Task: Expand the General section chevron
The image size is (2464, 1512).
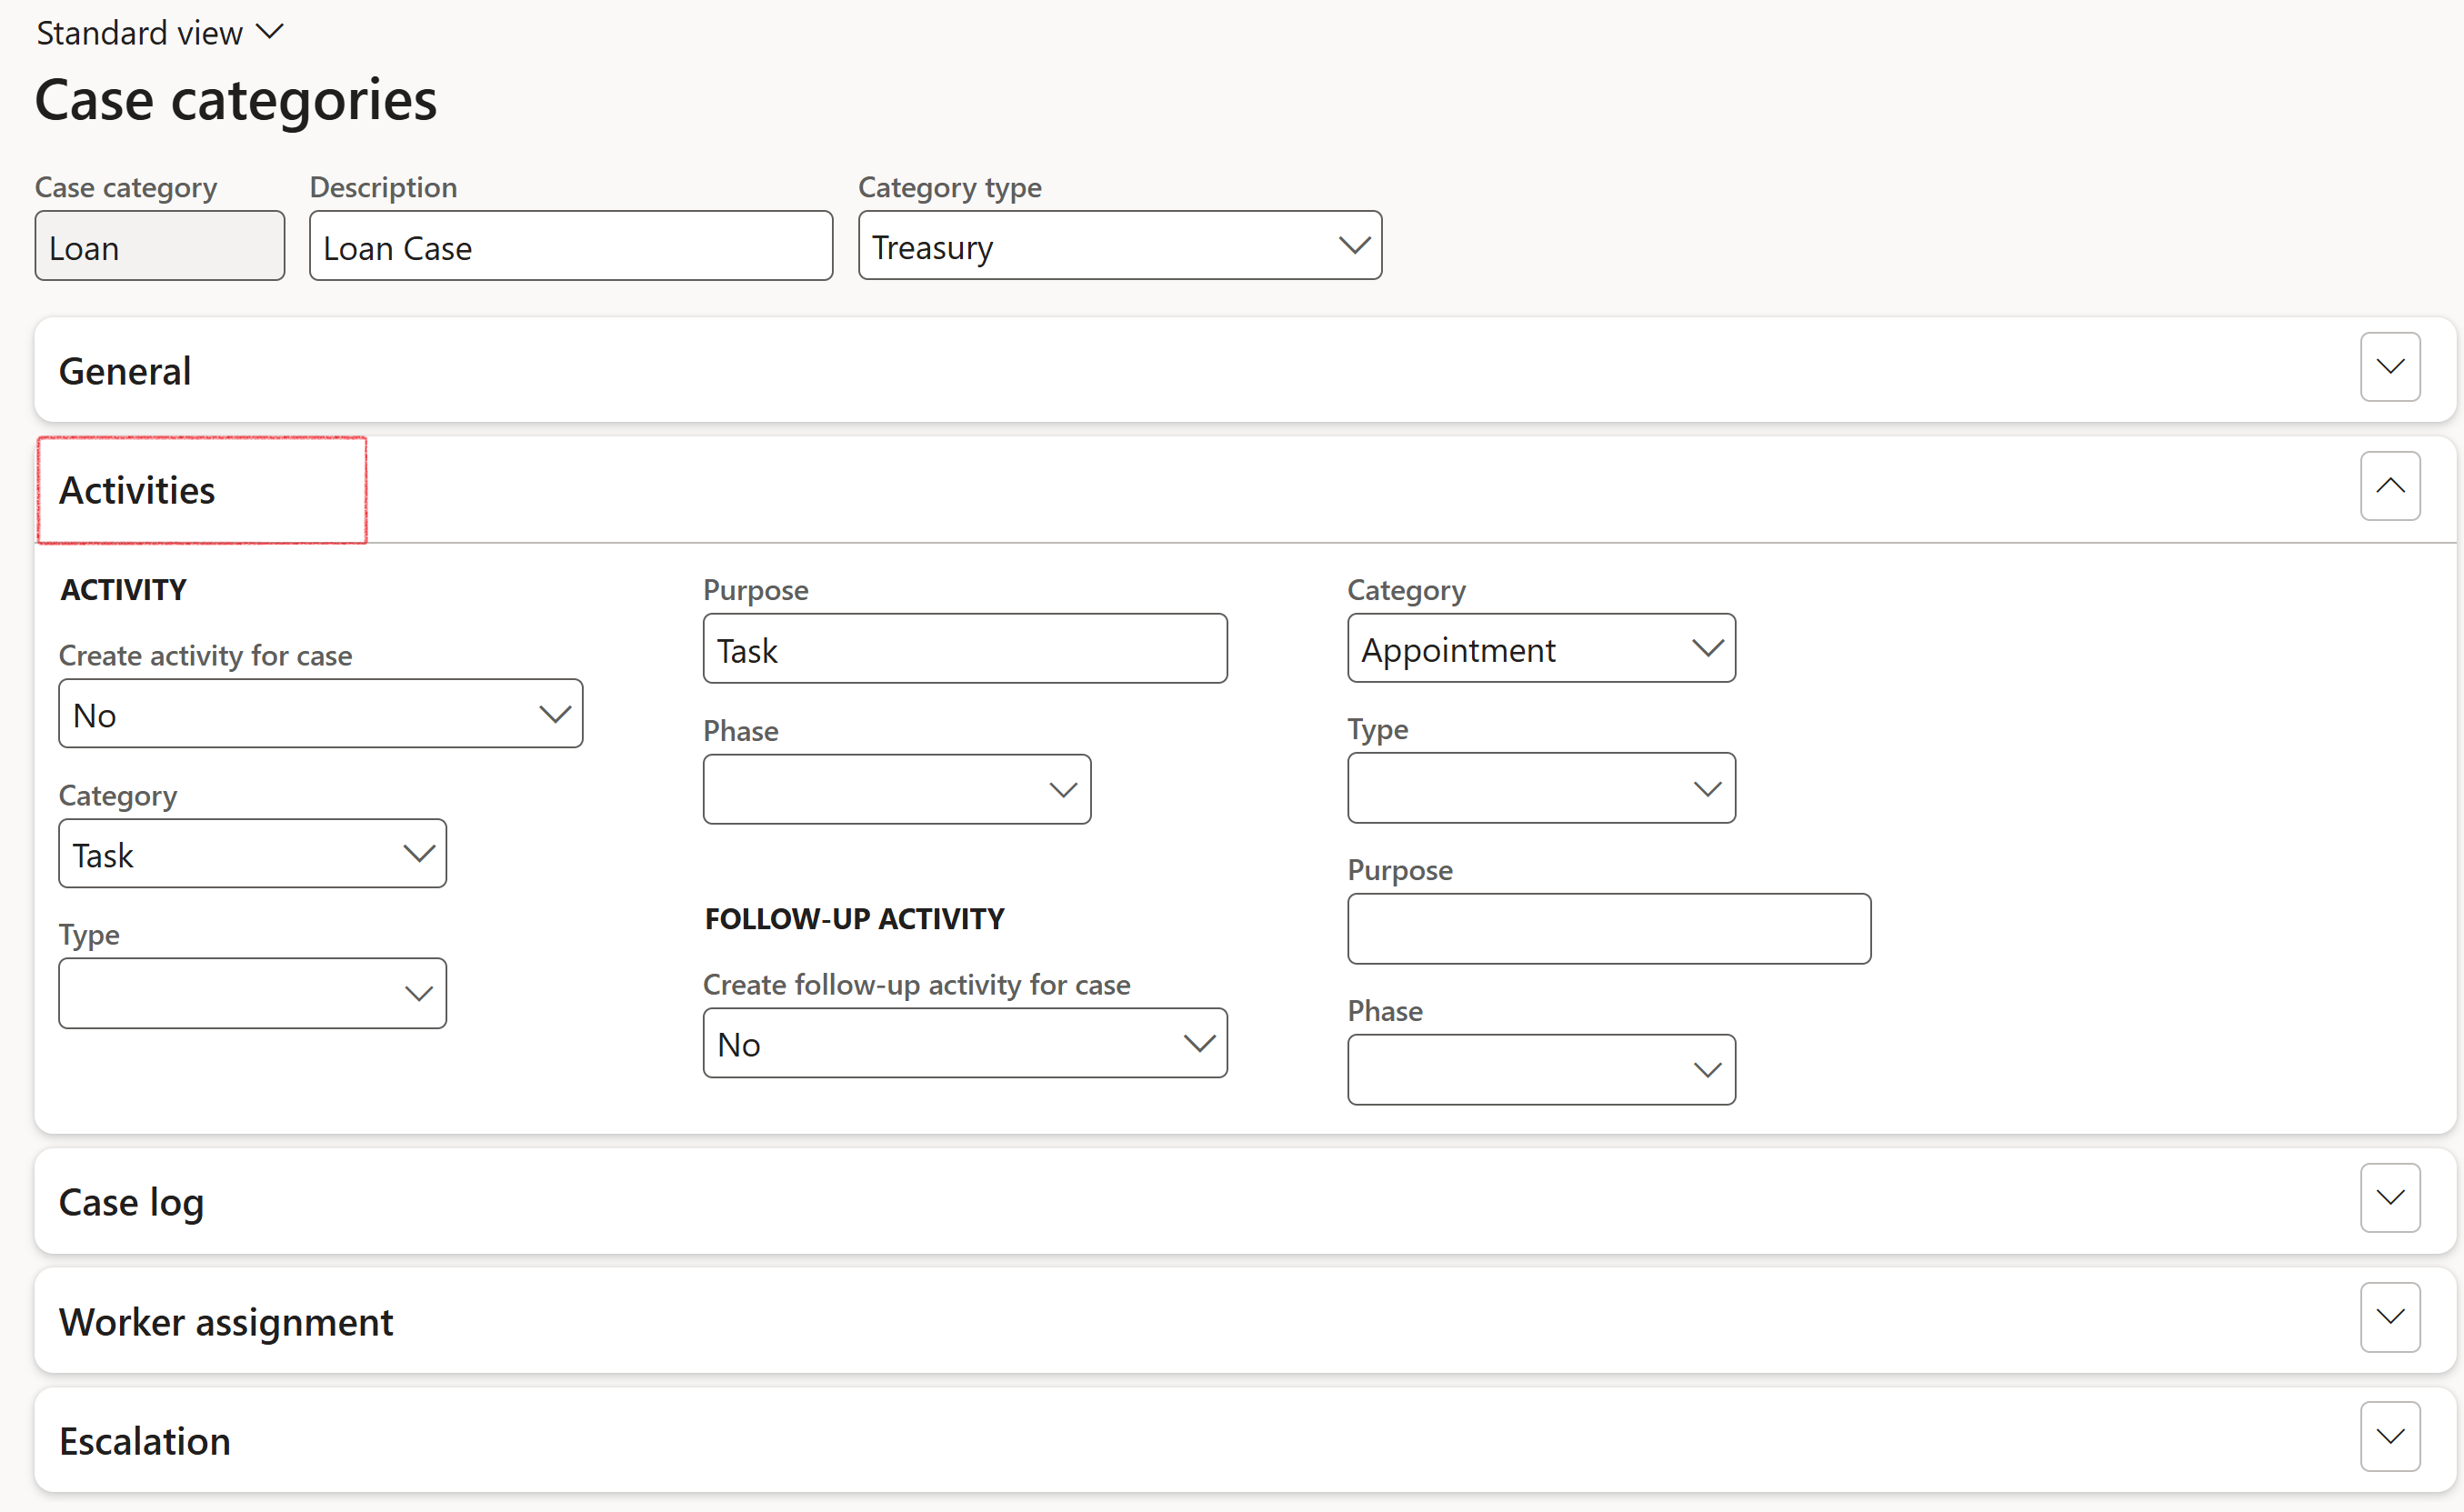Action: pyautogui.click(x=2389, y=367)
